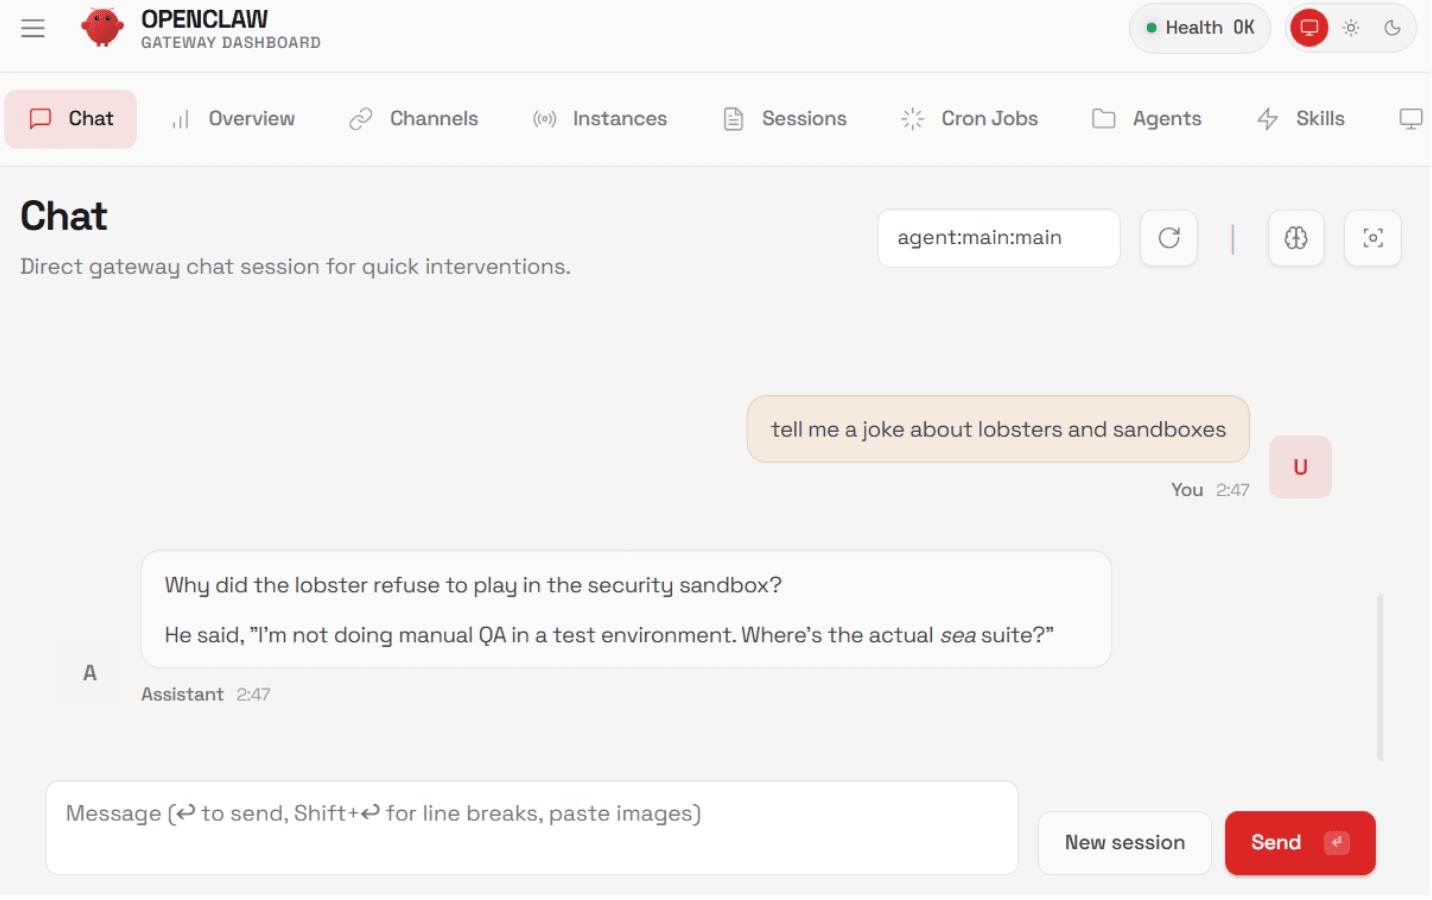This screenshot has height=900, width=1432.
Task: Click the chat vertical scrollbar
Action: (x=1380, y=677)
